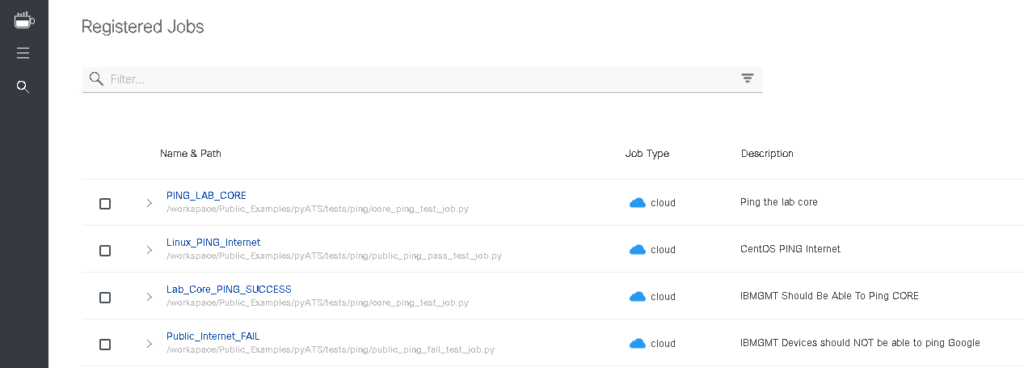Expand the PING_LAB_CORE row chevron

pyautogui.click(x=149, y=203)
